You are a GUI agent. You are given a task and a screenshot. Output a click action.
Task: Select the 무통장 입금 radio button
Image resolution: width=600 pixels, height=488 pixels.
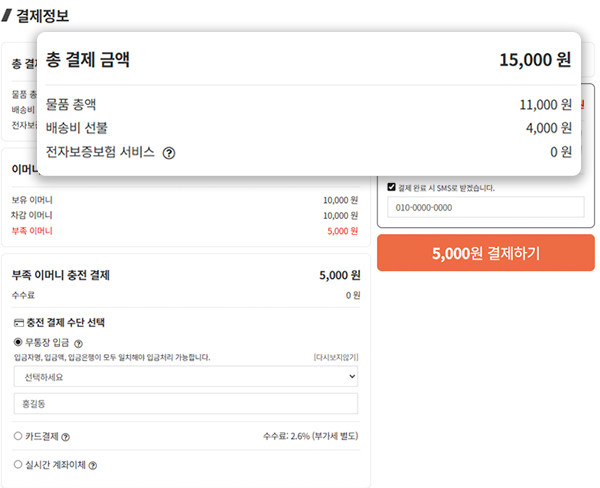click(x=18, y=343)
